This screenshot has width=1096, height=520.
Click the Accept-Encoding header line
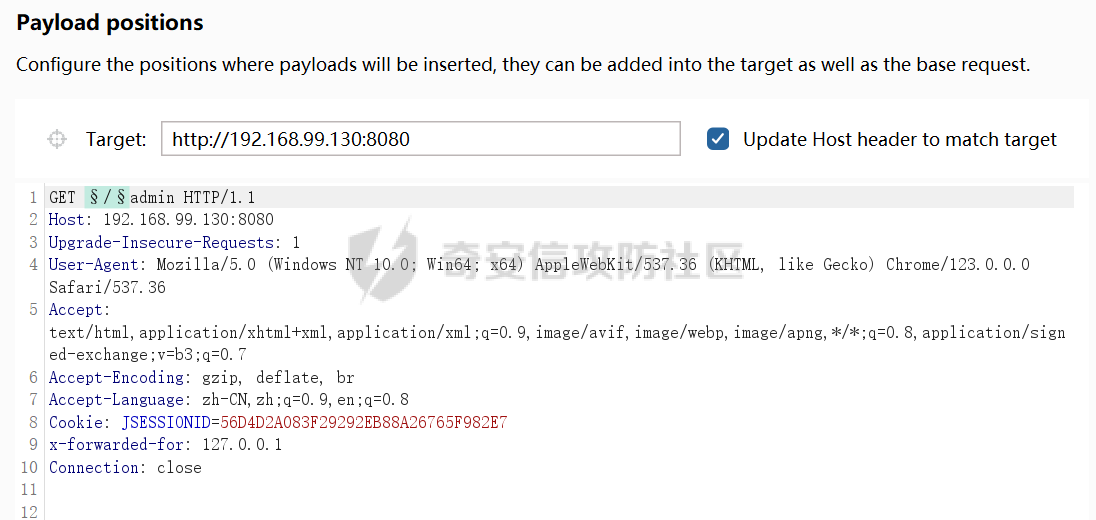(201, 378)
